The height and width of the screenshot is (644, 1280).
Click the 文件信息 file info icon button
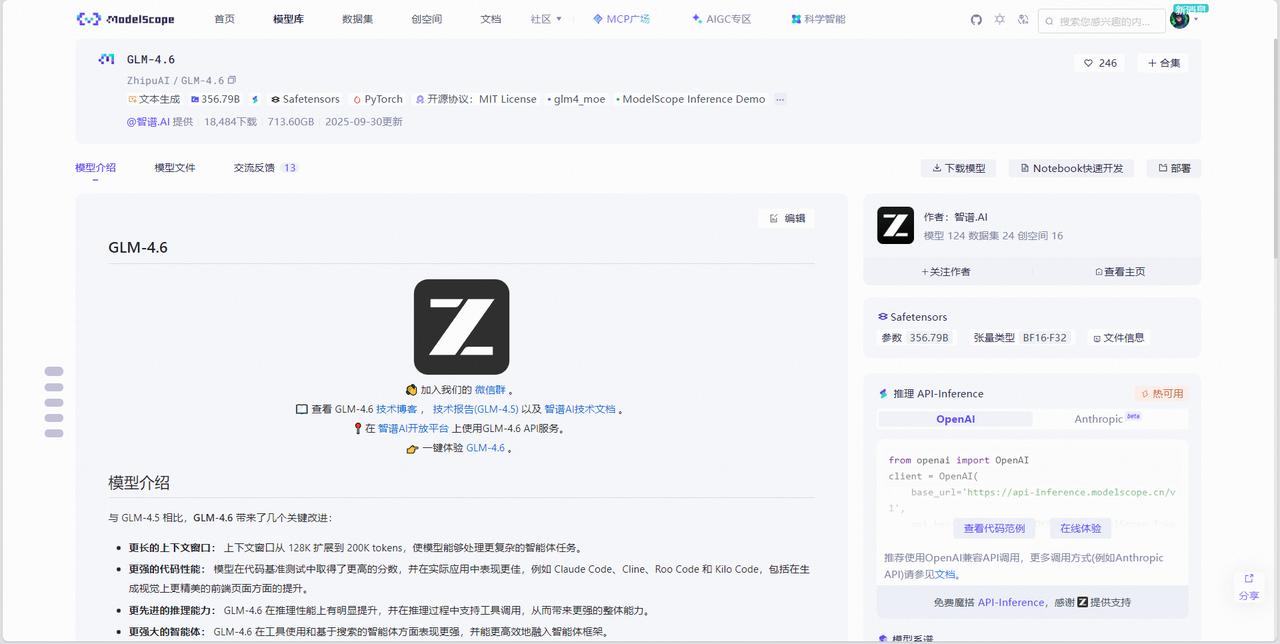pos(1118,338)
